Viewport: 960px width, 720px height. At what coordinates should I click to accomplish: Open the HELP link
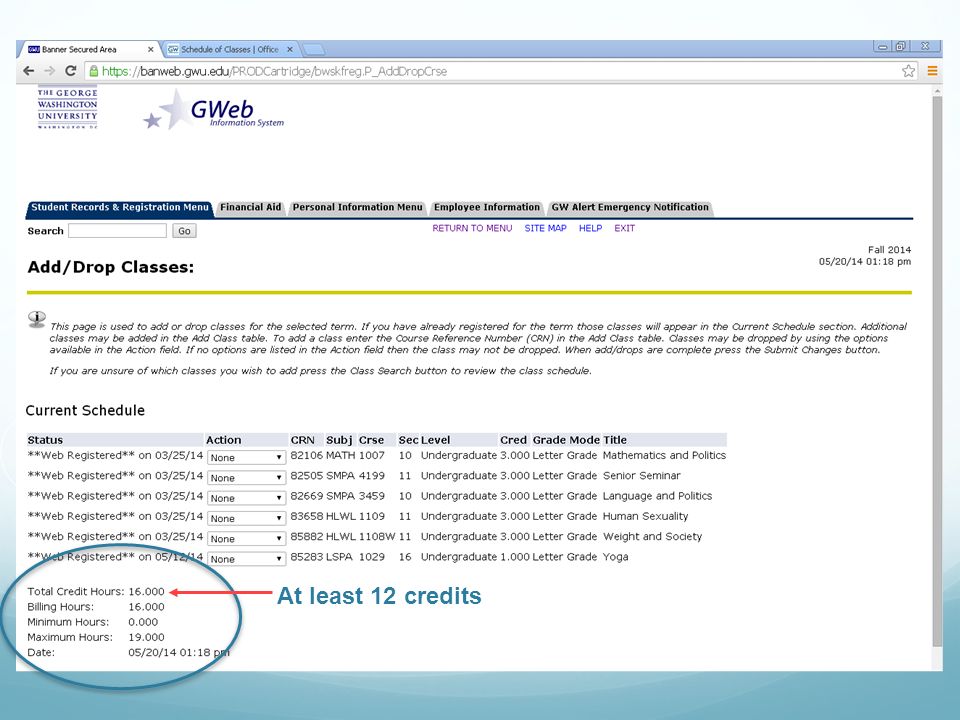point(590,228)
